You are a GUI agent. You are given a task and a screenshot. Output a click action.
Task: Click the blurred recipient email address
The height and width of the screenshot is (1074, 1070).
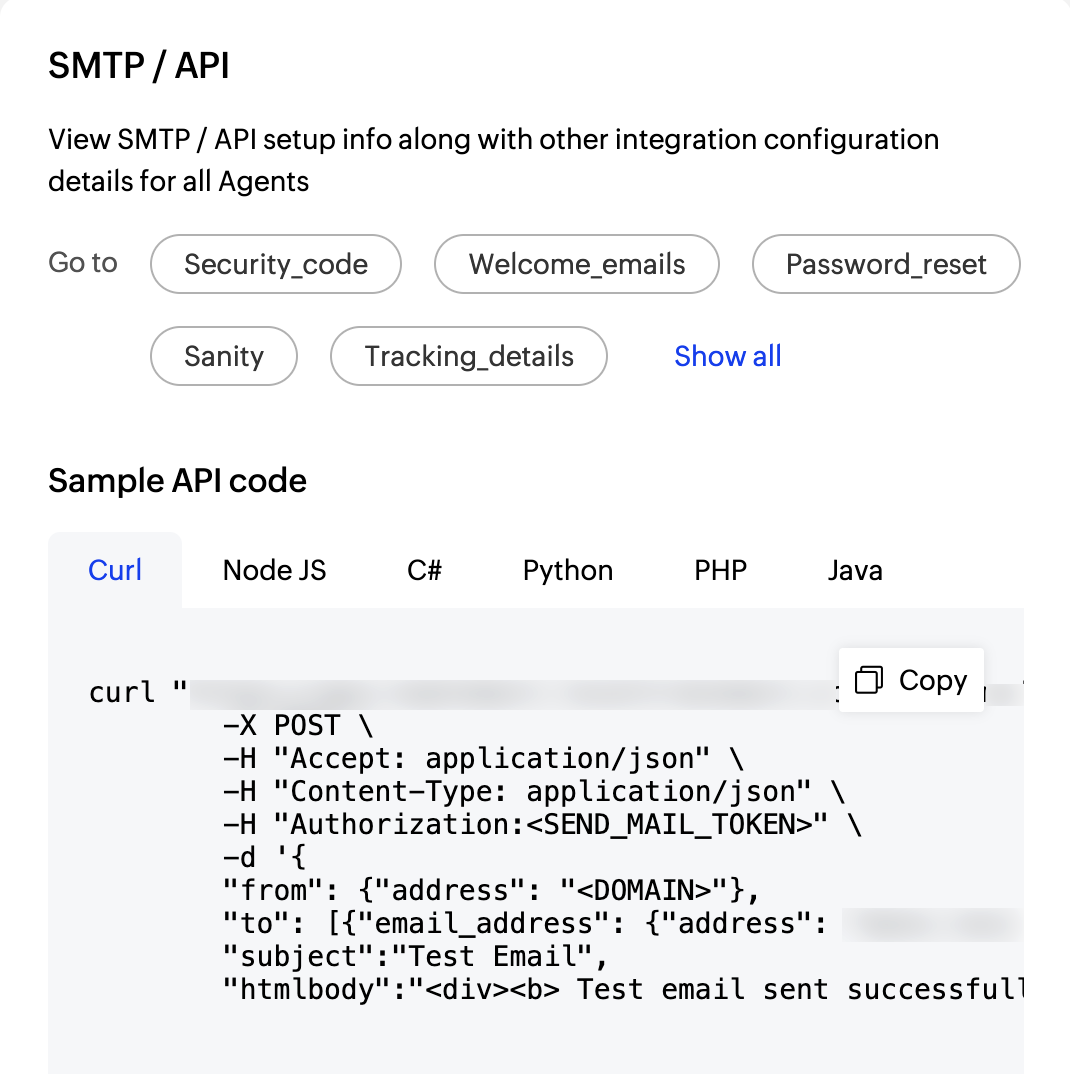(930, 924)
